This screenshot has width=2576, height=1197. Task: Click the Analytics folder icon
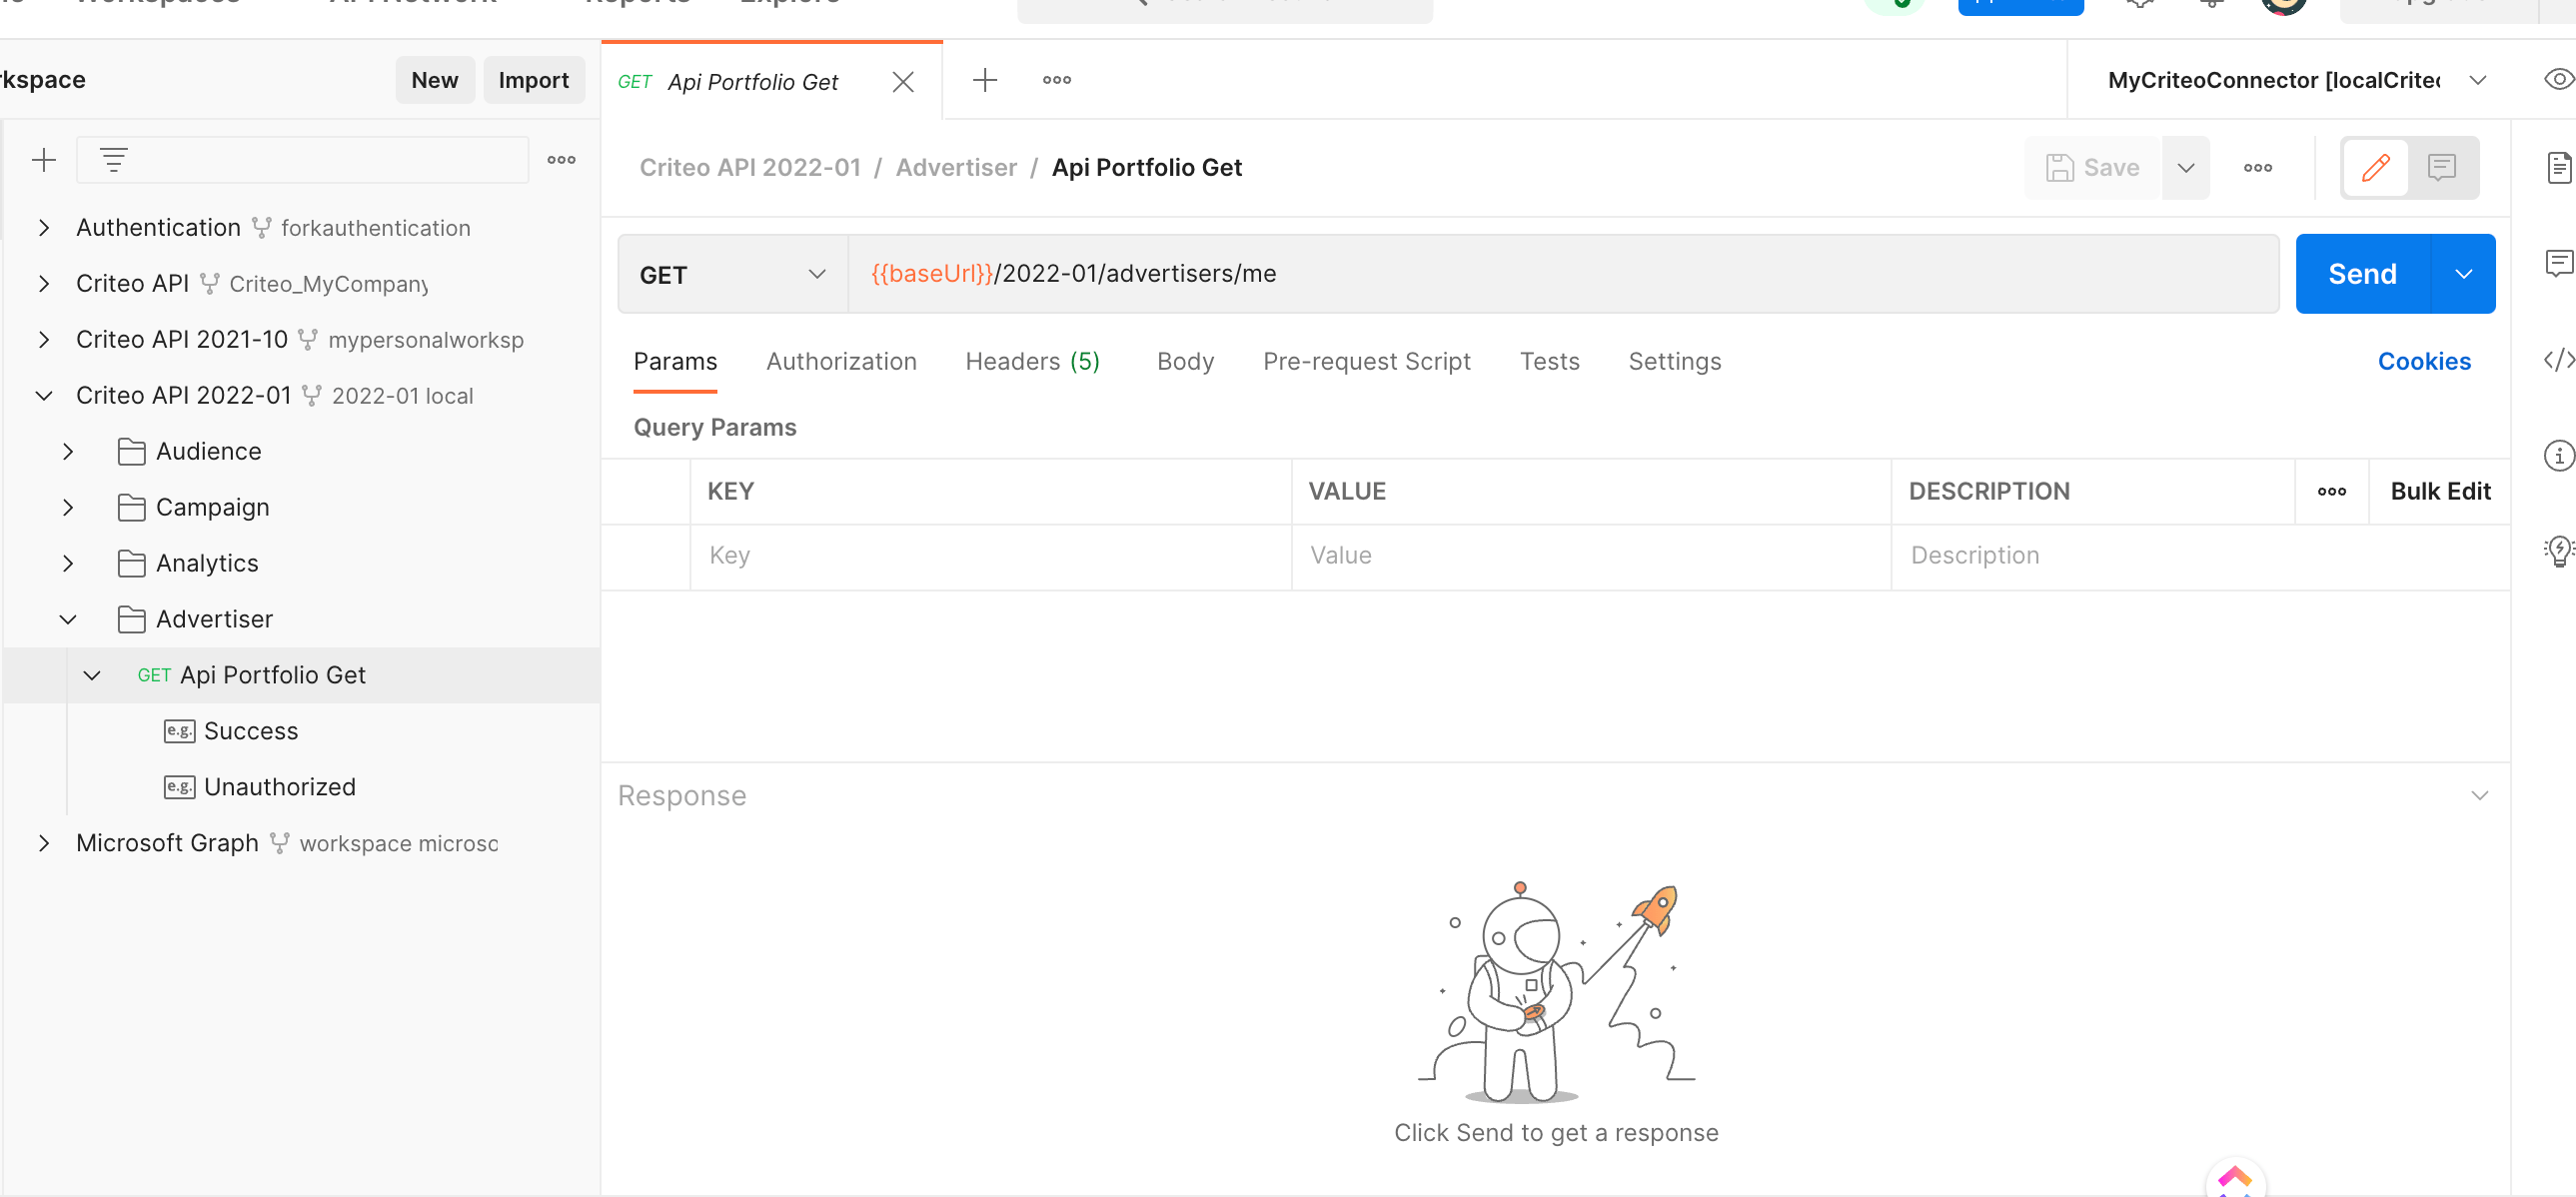[131, 563]
